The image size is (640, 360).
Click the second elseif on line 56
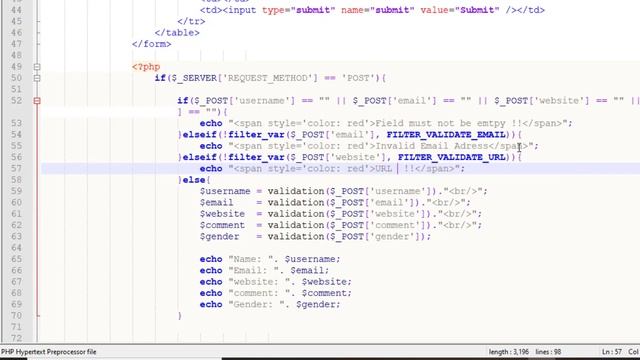point(199,157)
